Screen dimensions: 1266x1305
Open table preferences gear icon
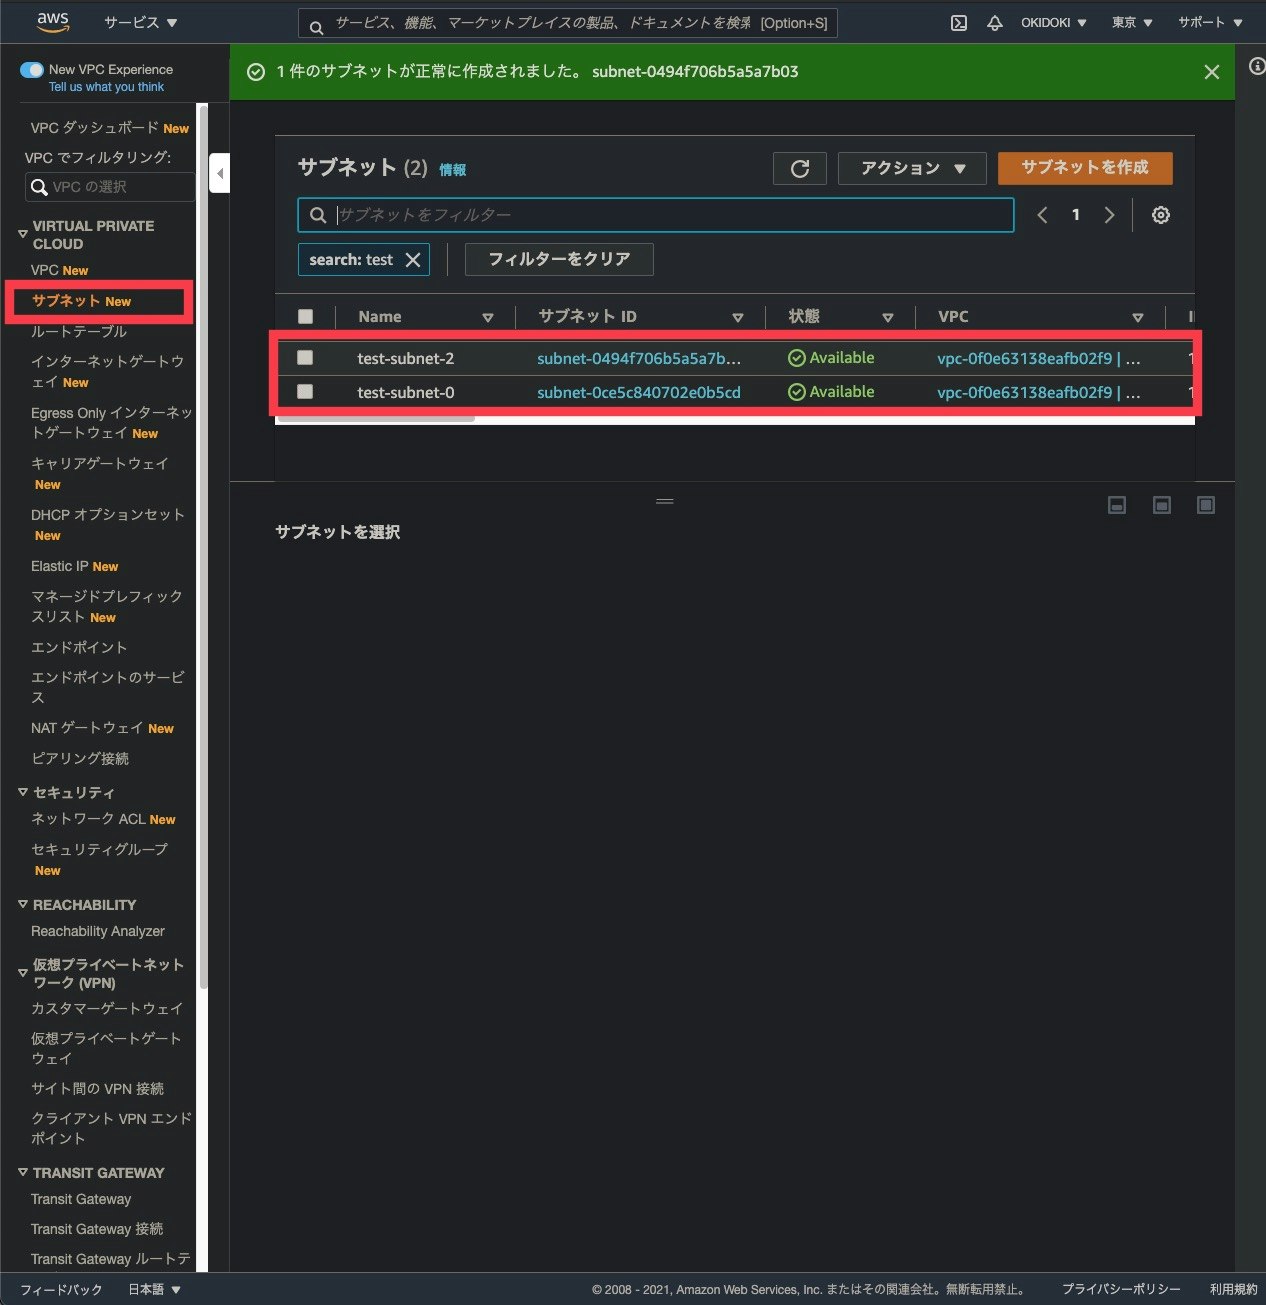pyautogui.click(x=1160, y=215)
